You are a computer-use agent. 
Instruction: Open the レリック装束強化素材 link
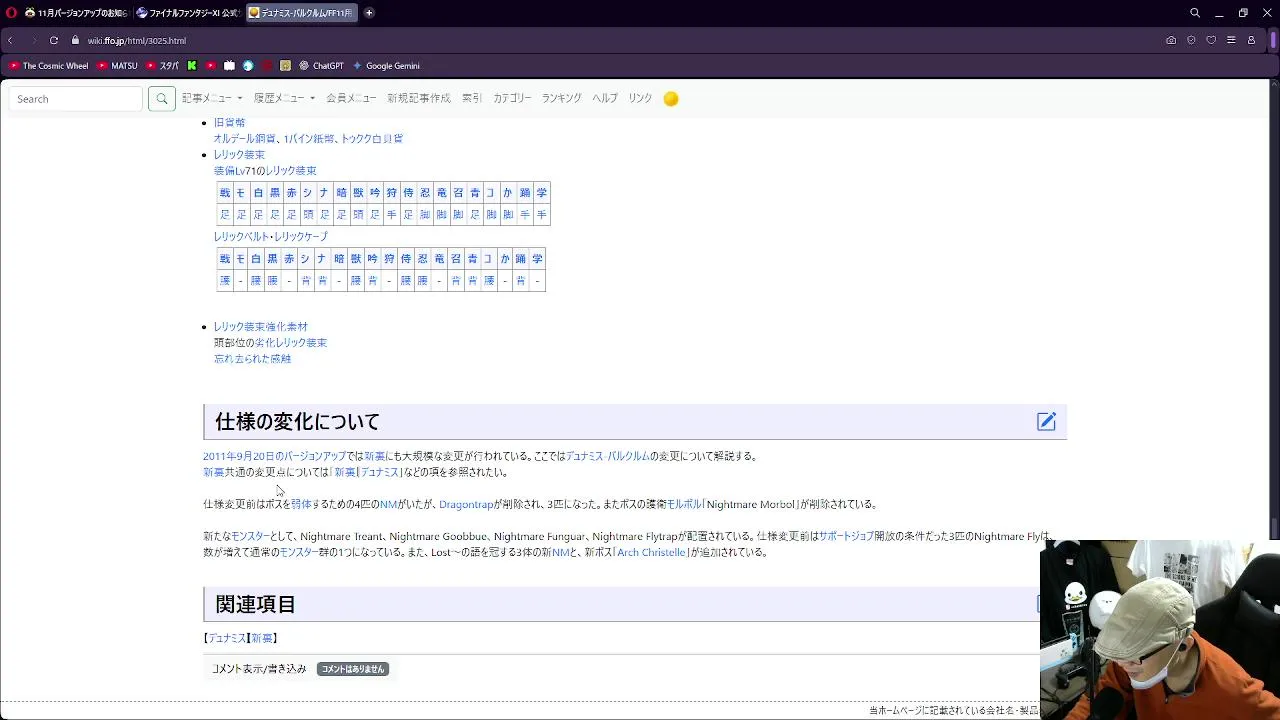pos(260,327)
